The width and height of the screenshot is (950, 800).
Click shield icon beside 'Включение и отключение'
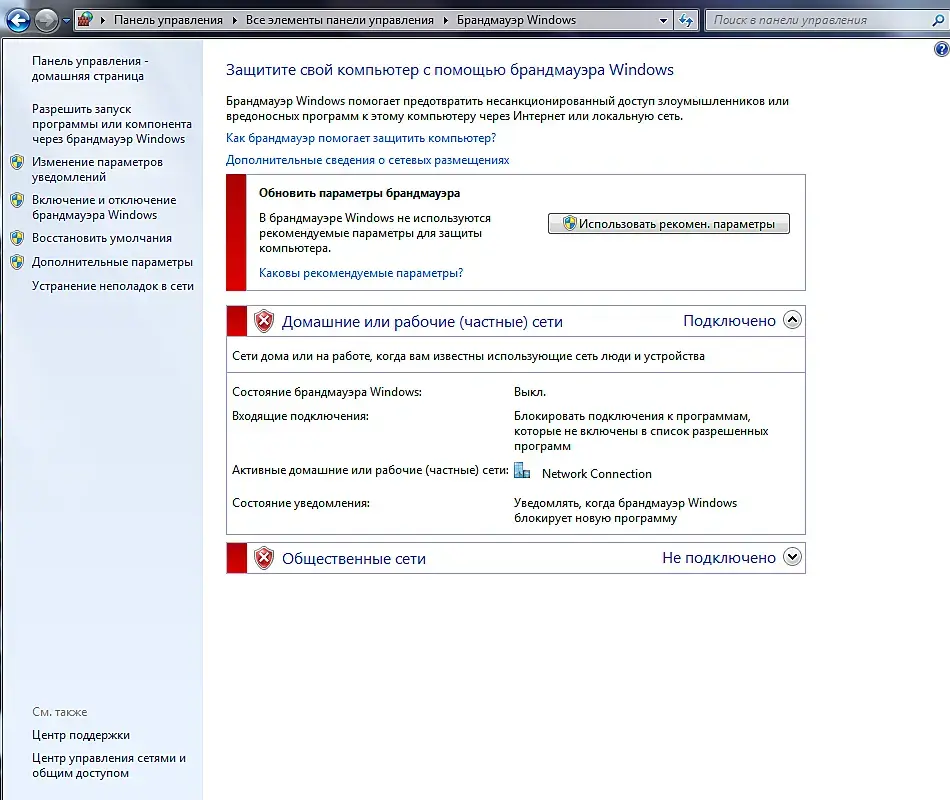point(17,200)
